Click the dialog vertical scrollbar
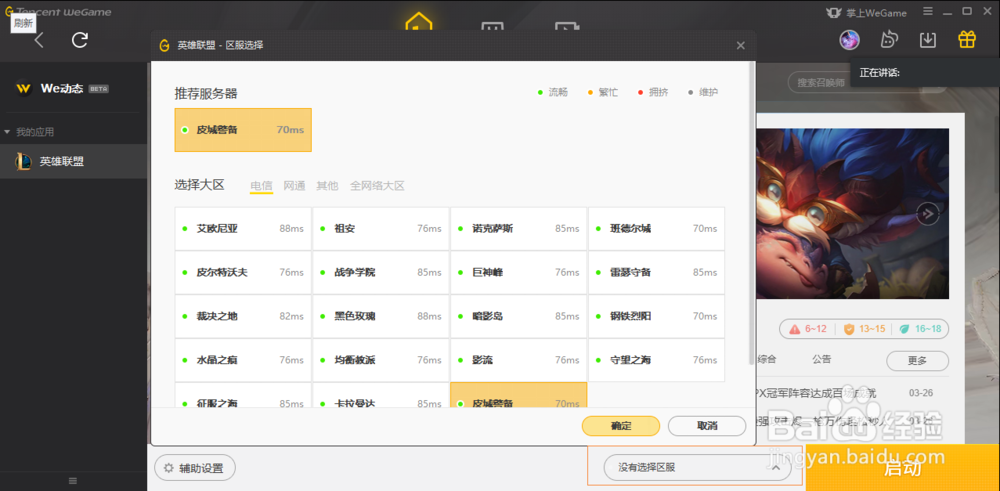Image resolution: width=1000 pixels, height=491 pixels. pyautogui.click(x=751, y=213)
